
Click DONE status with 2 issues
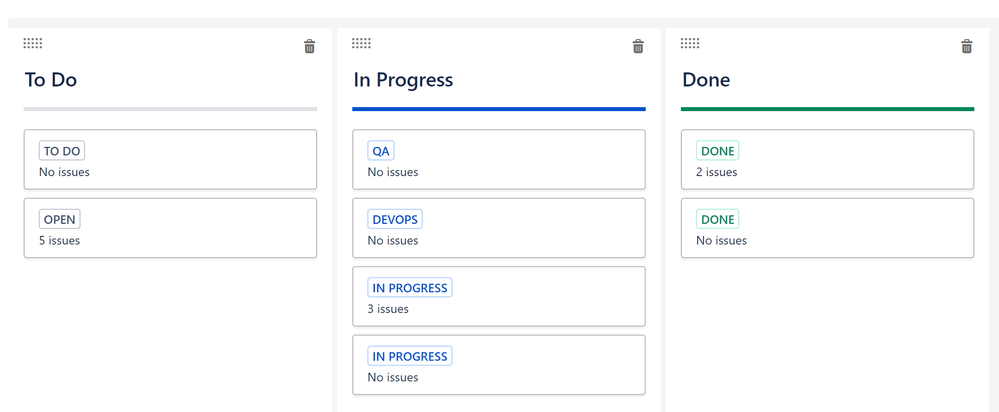[x=828, y=159]
